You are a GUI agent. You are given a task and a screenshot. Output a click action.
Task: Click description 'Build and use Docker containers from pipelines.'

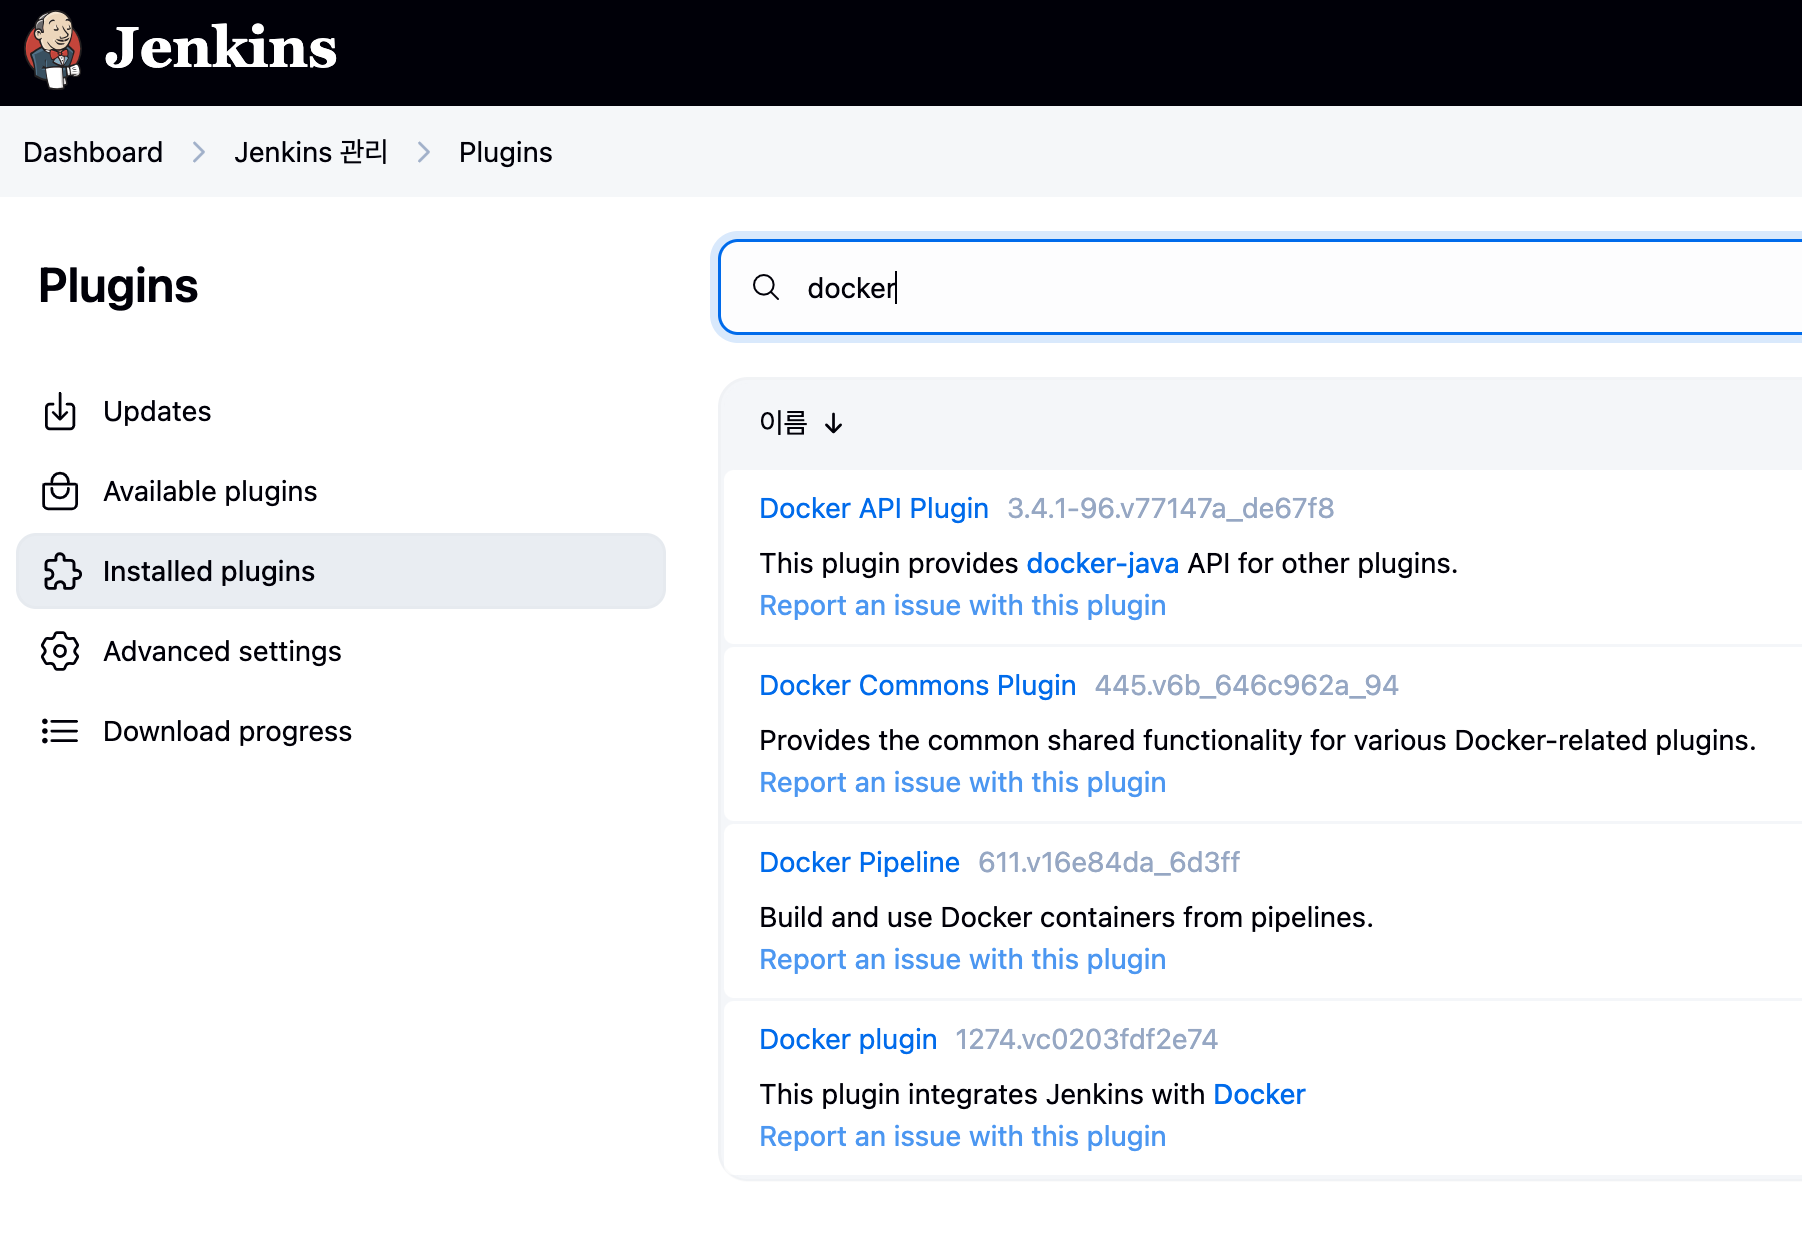click(1066, 917)
